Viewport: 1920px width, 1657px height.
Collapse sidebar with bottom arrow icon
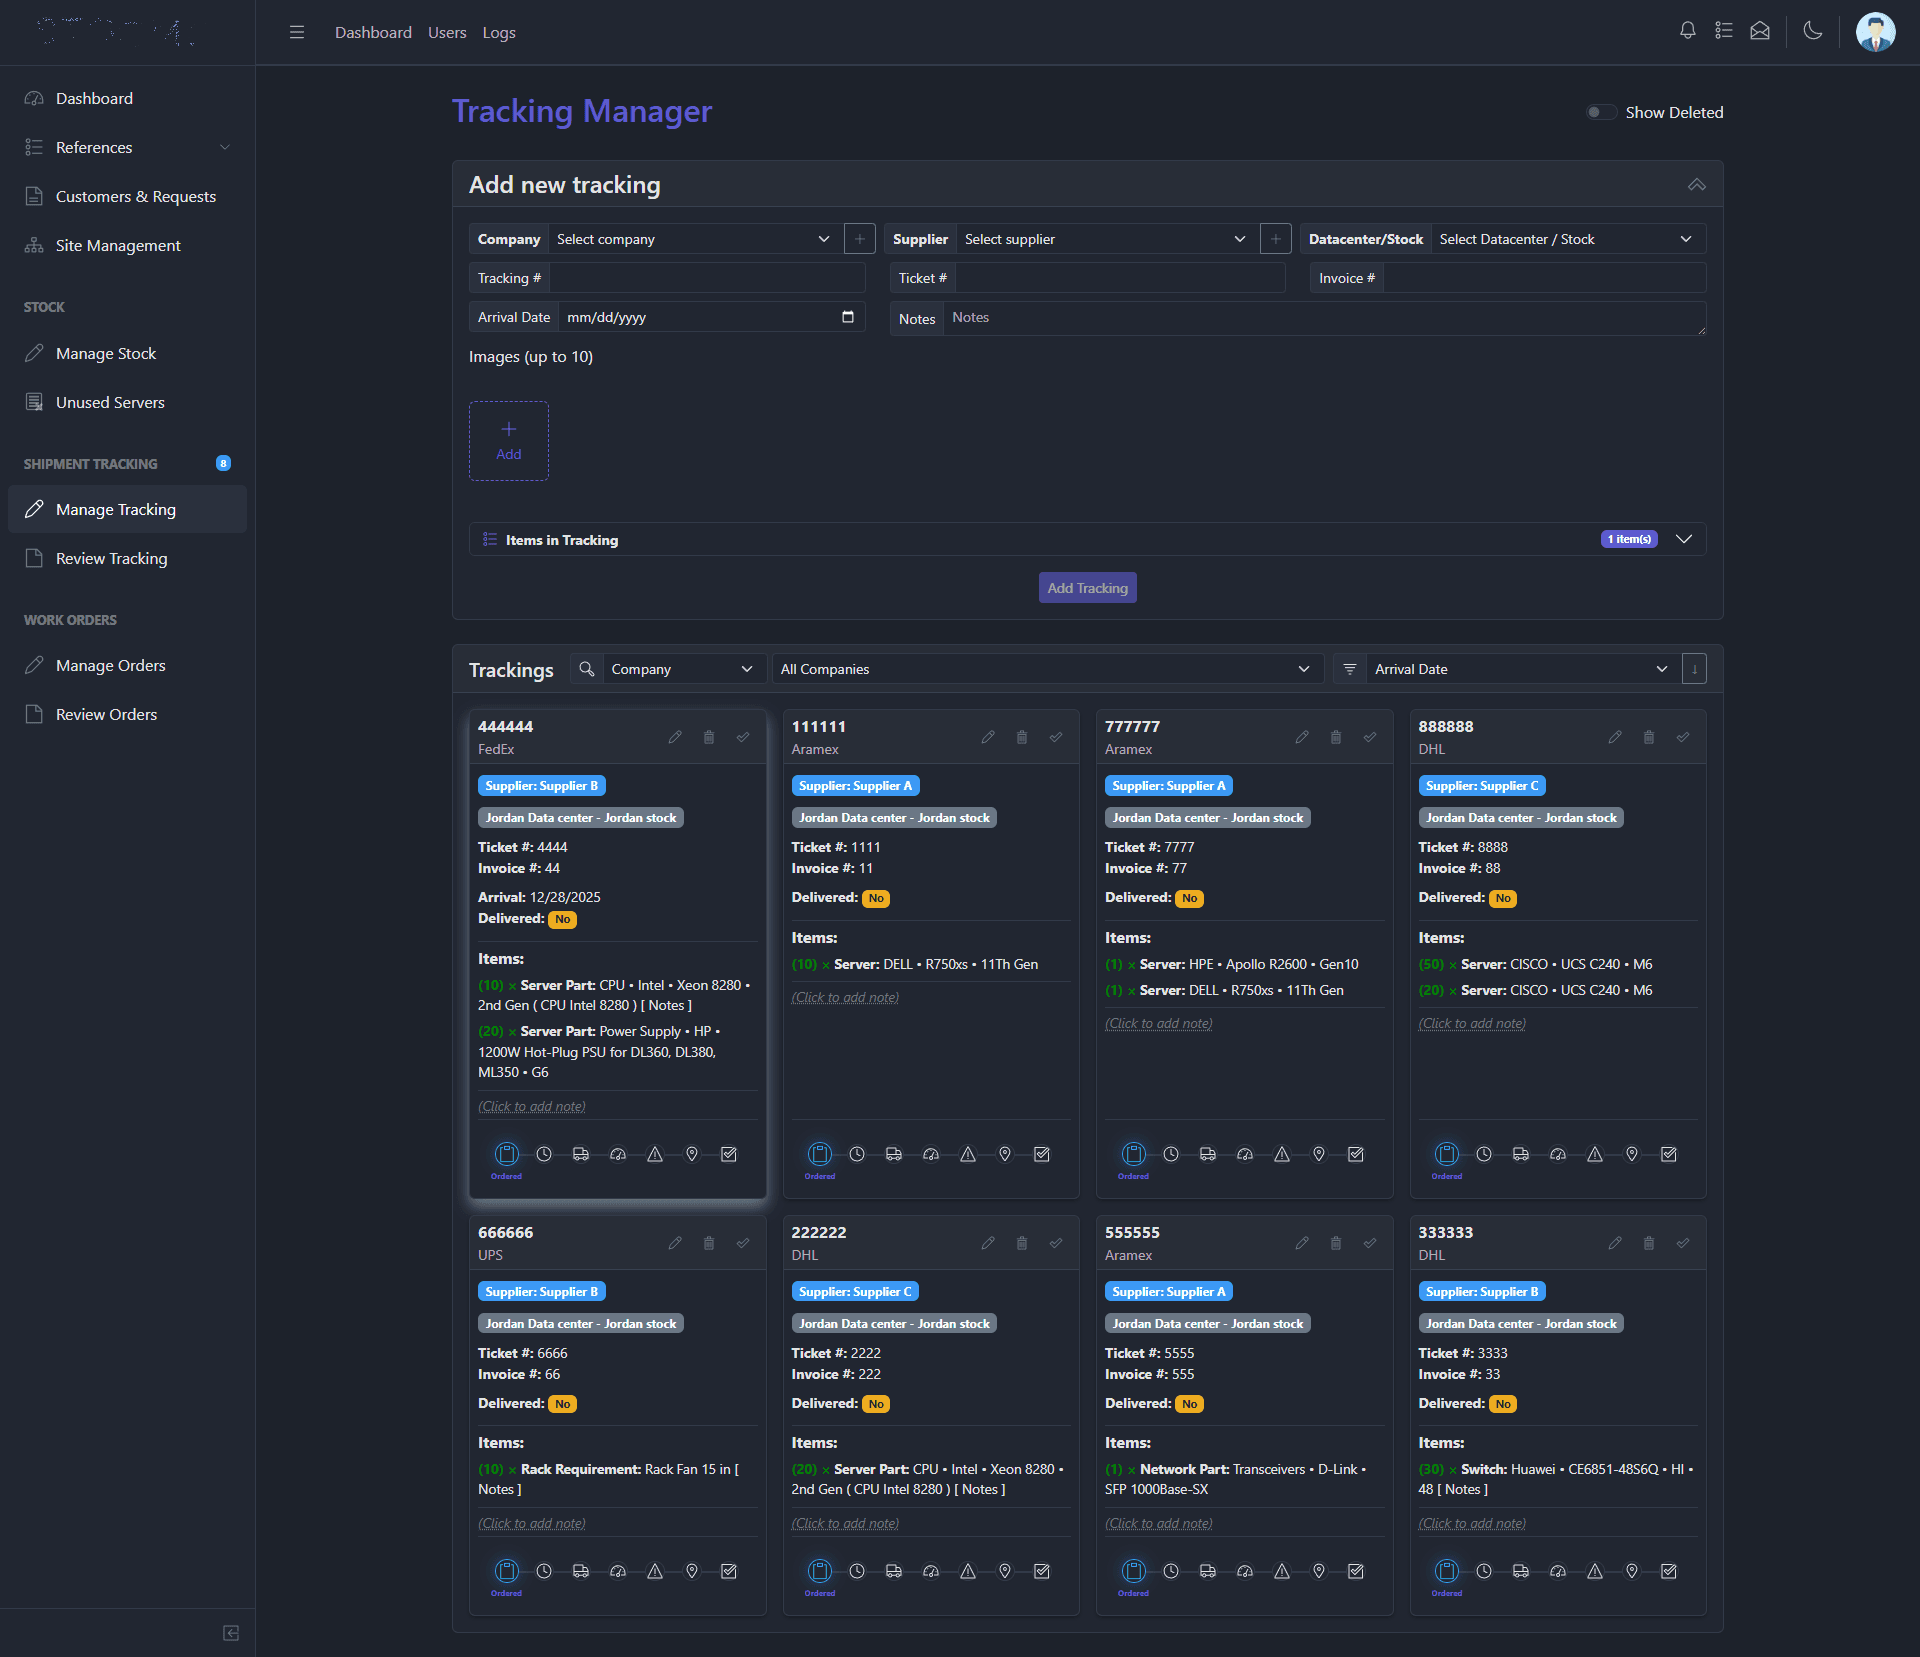click(231, 1633)
